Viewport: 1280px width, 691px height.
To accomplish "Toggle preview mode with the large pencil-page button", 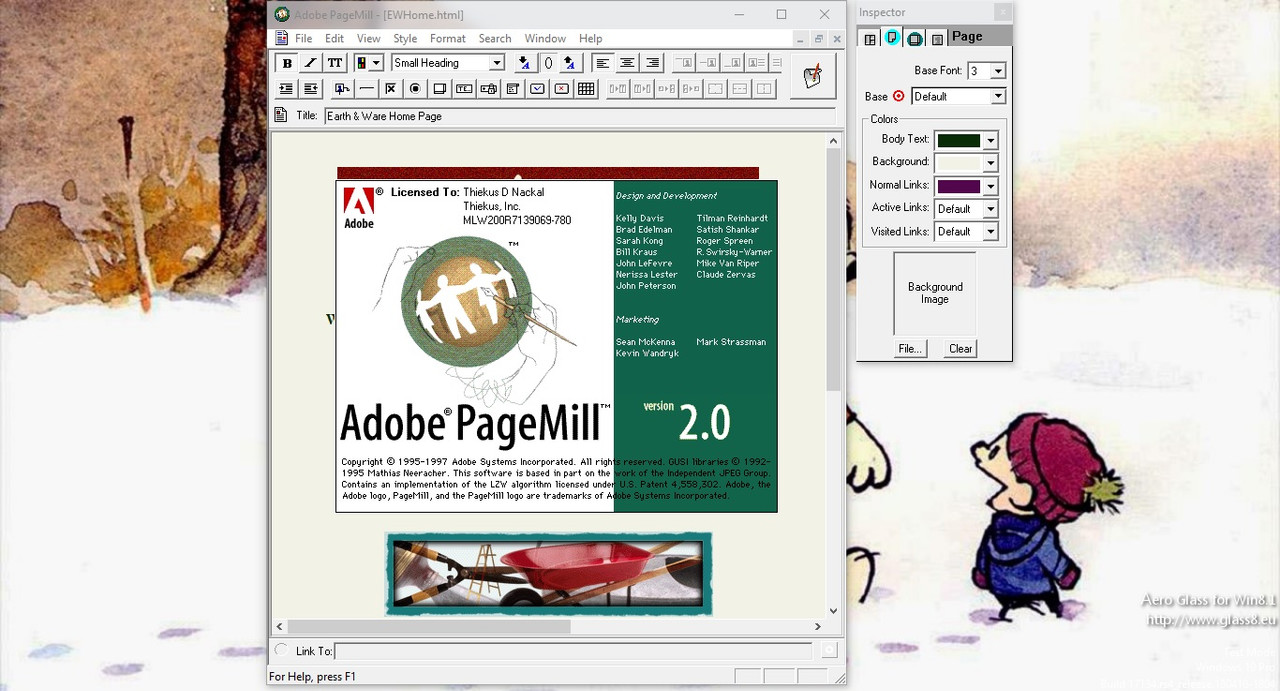I will pos(813,76).
